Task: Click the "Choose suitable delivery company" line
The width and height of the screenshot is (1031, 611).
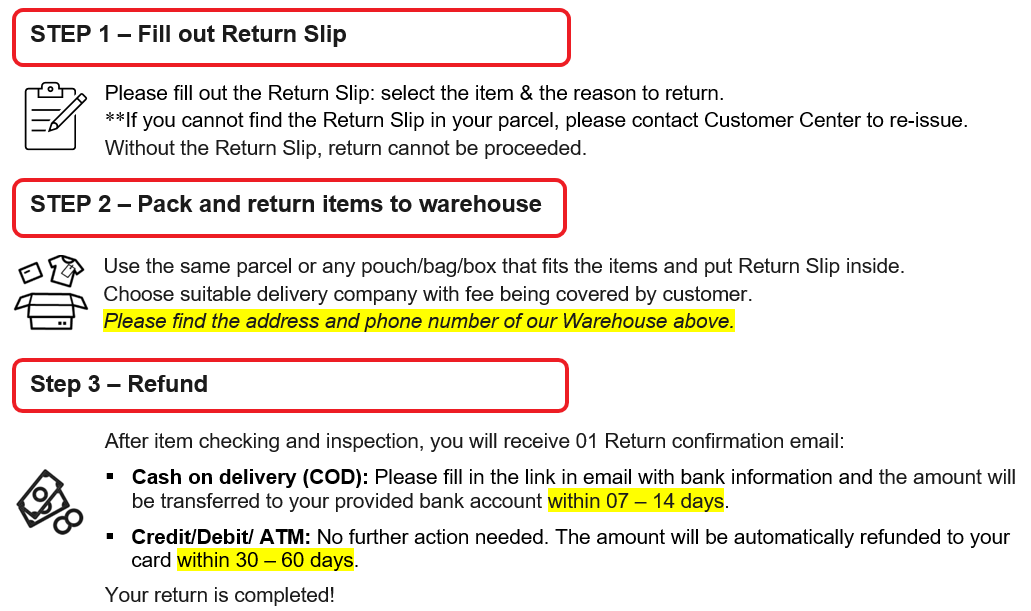Action: (x=427, y=294)
